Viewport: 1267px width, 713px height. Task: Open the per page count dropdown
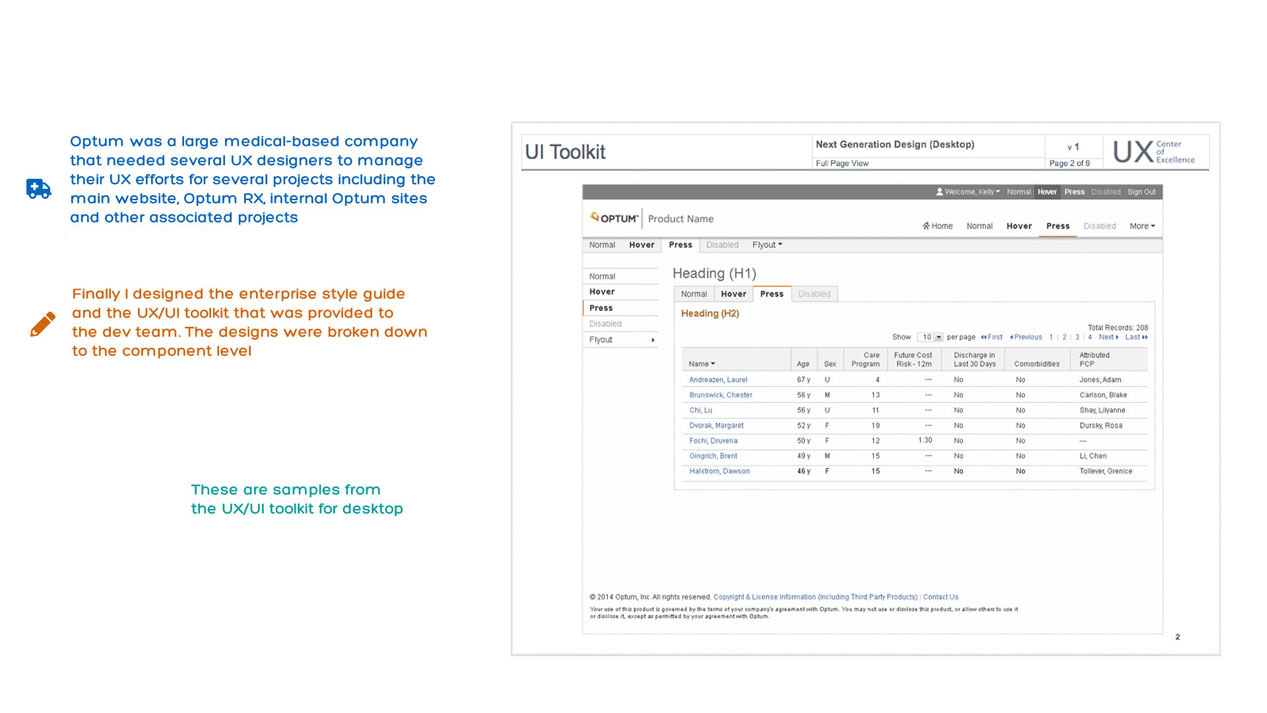[931, 337]
